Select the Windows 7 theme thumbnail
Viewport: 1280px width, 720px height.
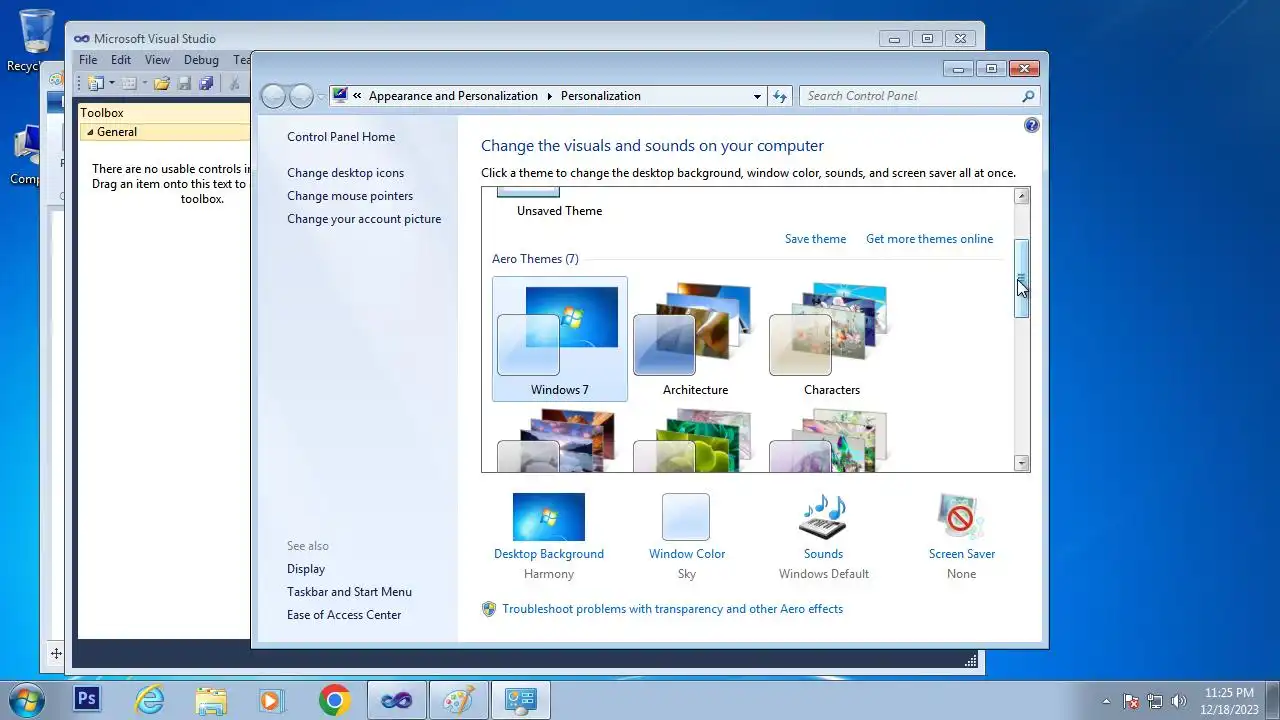pyautogui.click(x=560, y=339)
